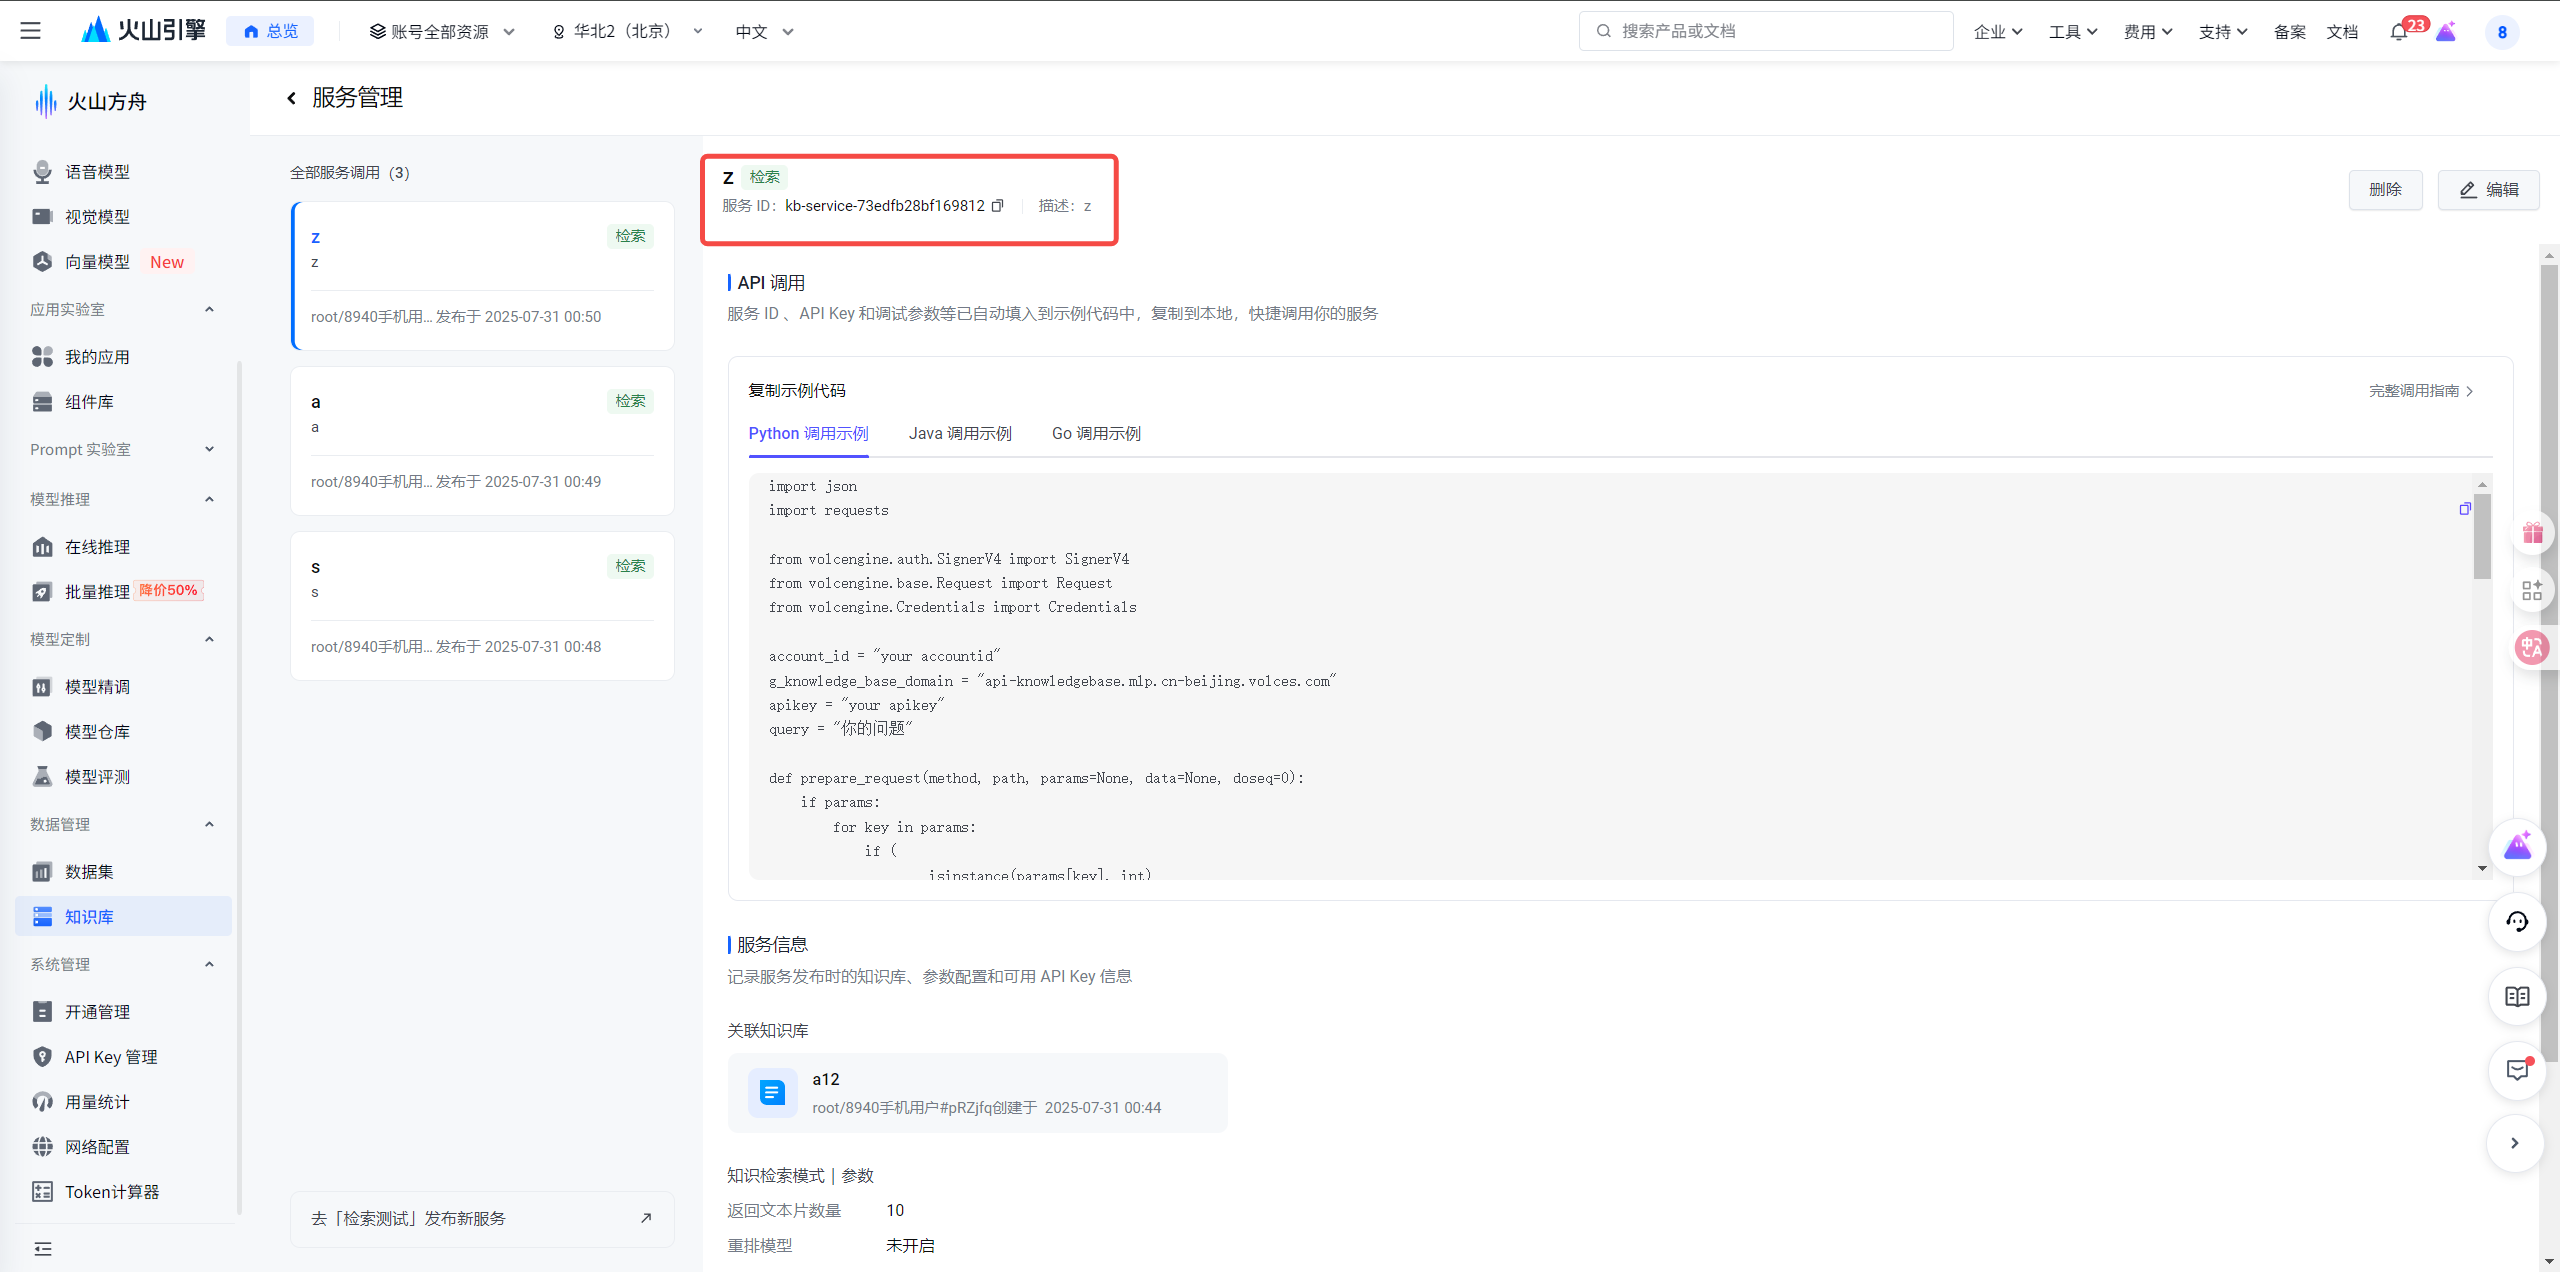Click the 总览 button
Viewport: 2560px width, 1272px height.
point(270,31)
